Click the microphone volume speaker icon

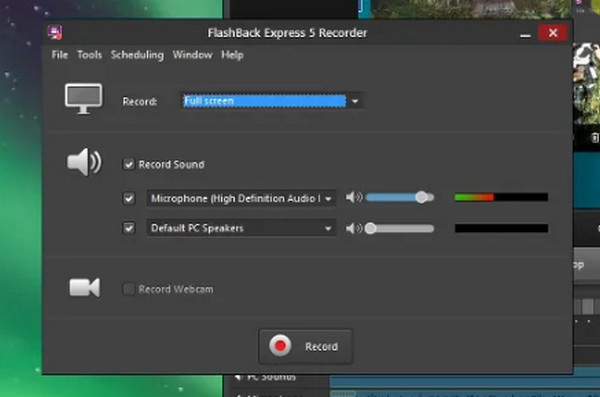click(354, 198)
